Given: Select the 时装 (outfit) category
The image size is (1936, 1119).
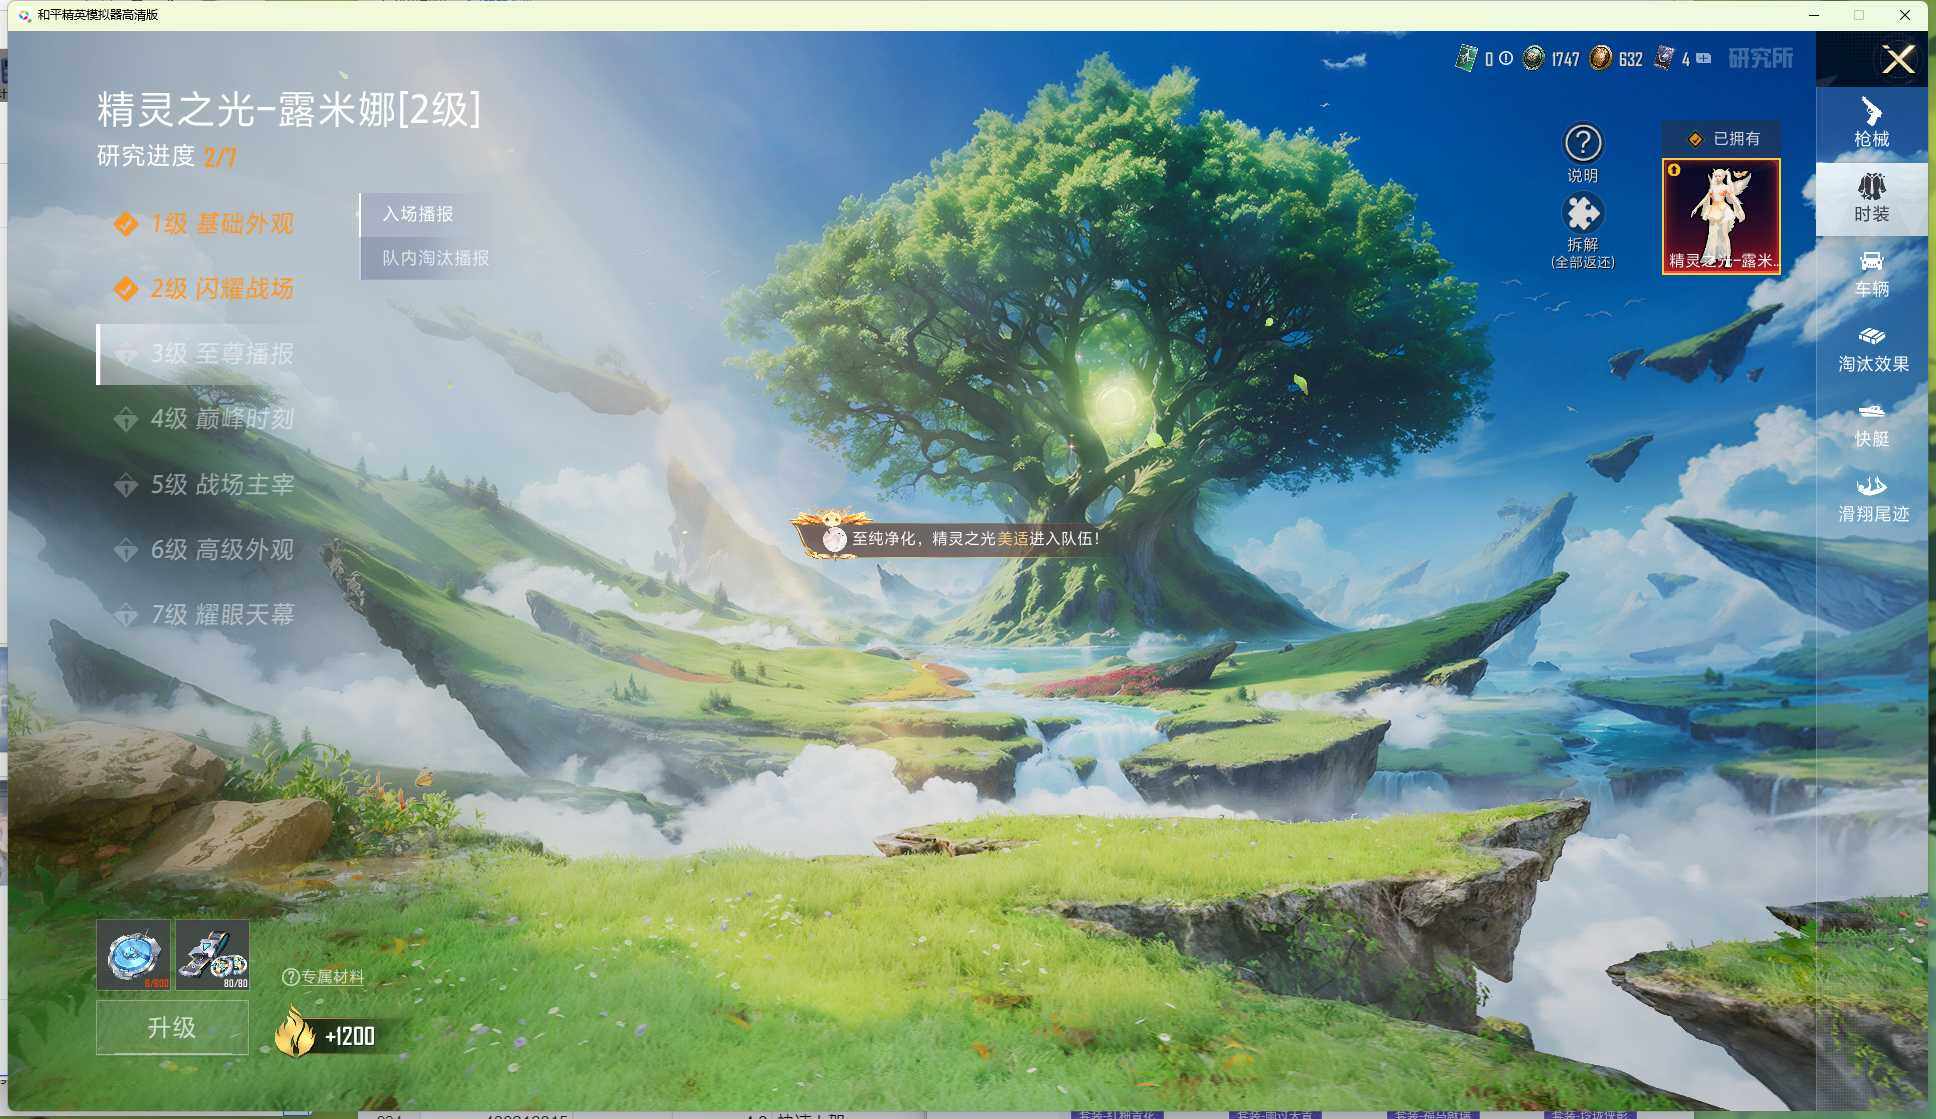Looking at the screenshot, I should point(1871,198).
